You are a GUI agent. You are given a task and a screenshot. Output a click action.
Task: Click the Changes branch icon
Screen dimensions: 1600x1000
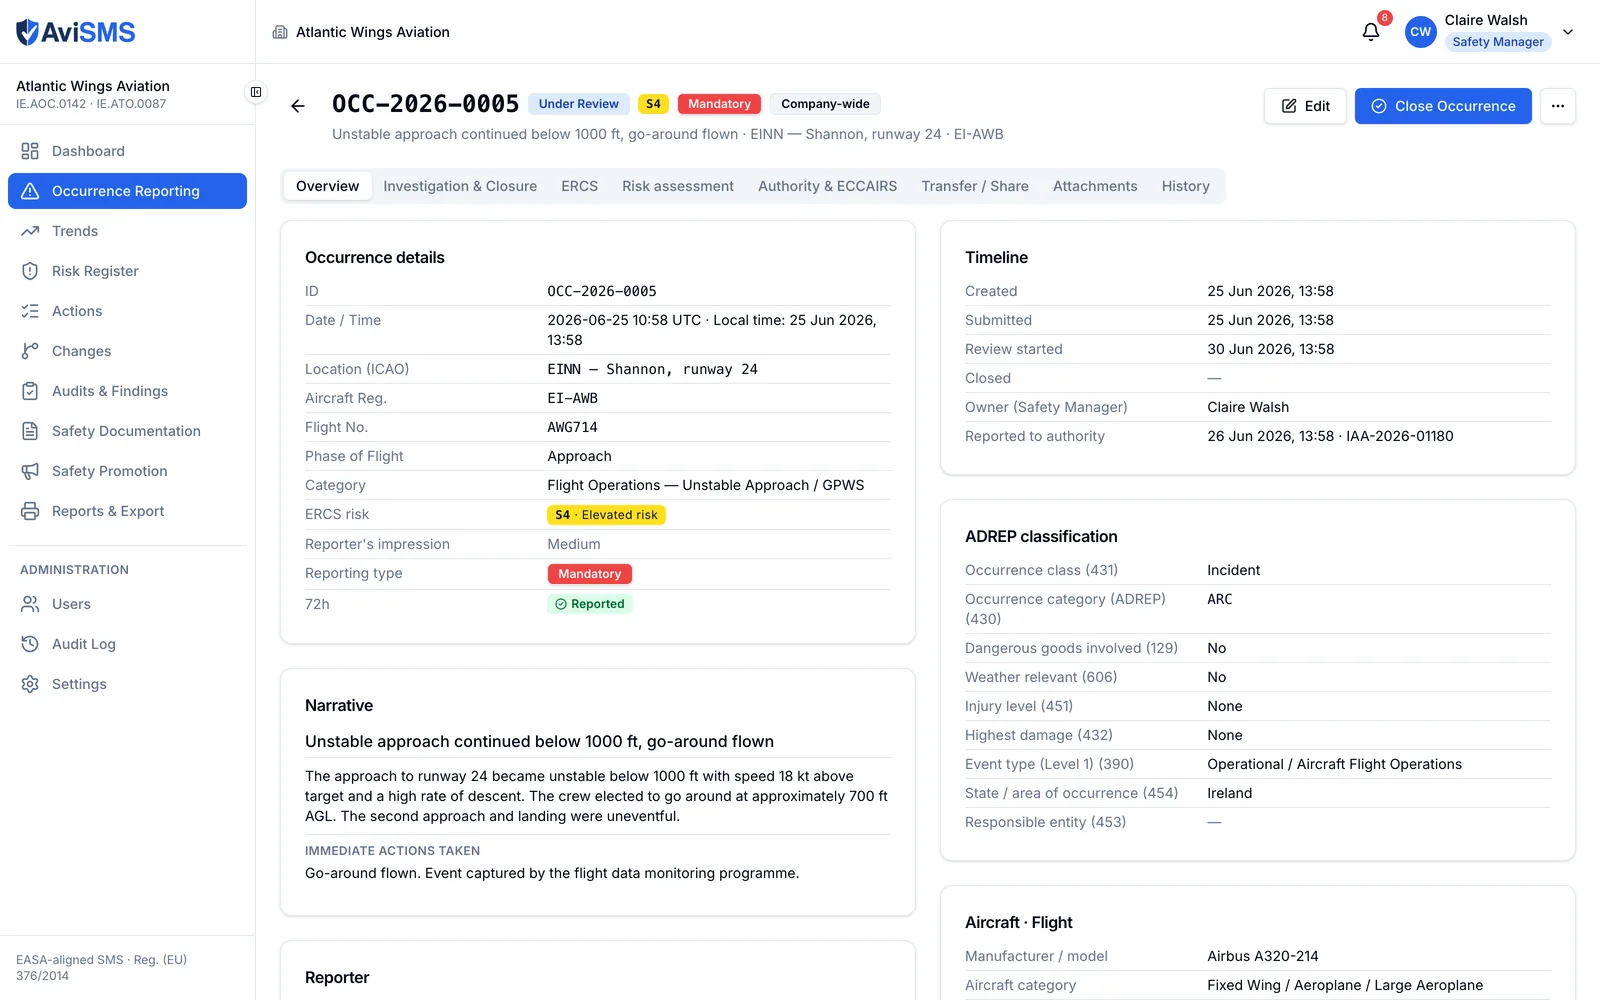tap(30, 351)
